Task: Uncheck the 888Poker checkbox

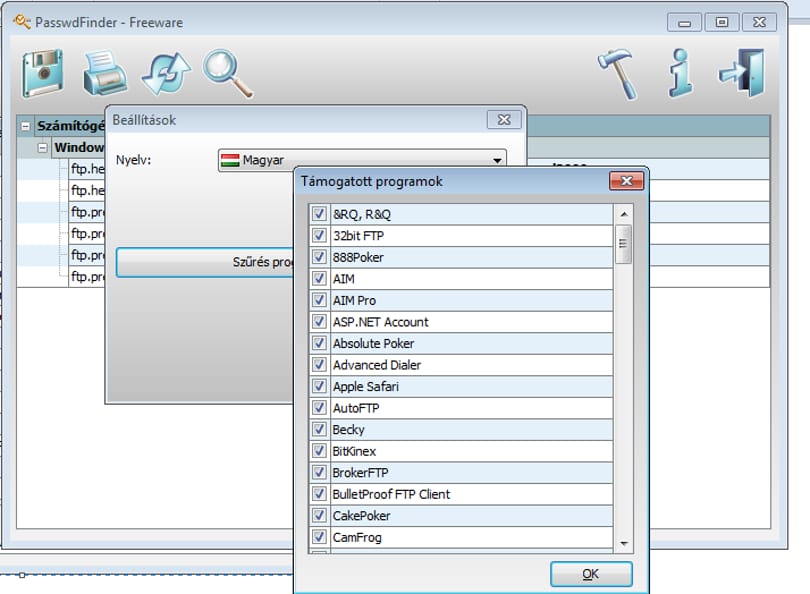Action: tap(319, 257)
